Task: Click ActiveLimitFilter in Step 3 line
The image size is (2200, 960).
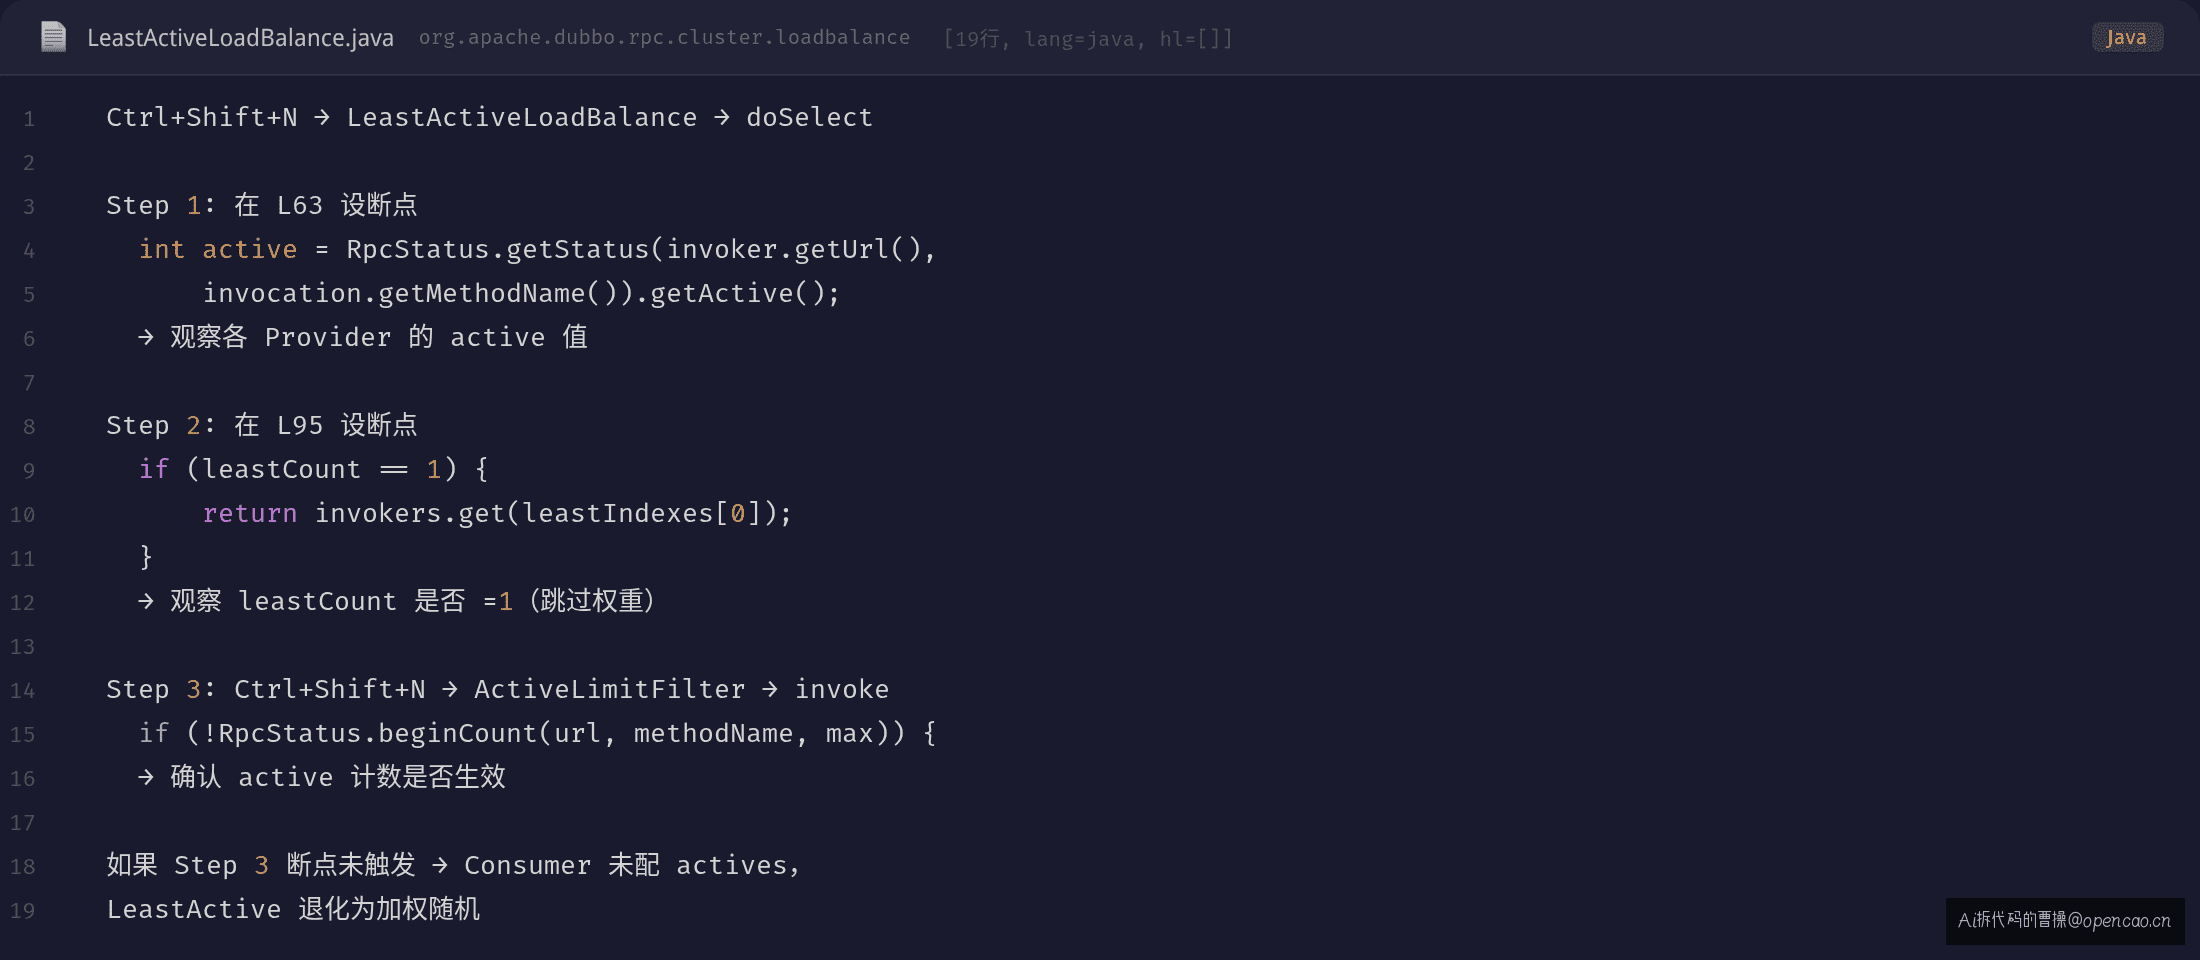Action: coord(609,689)
